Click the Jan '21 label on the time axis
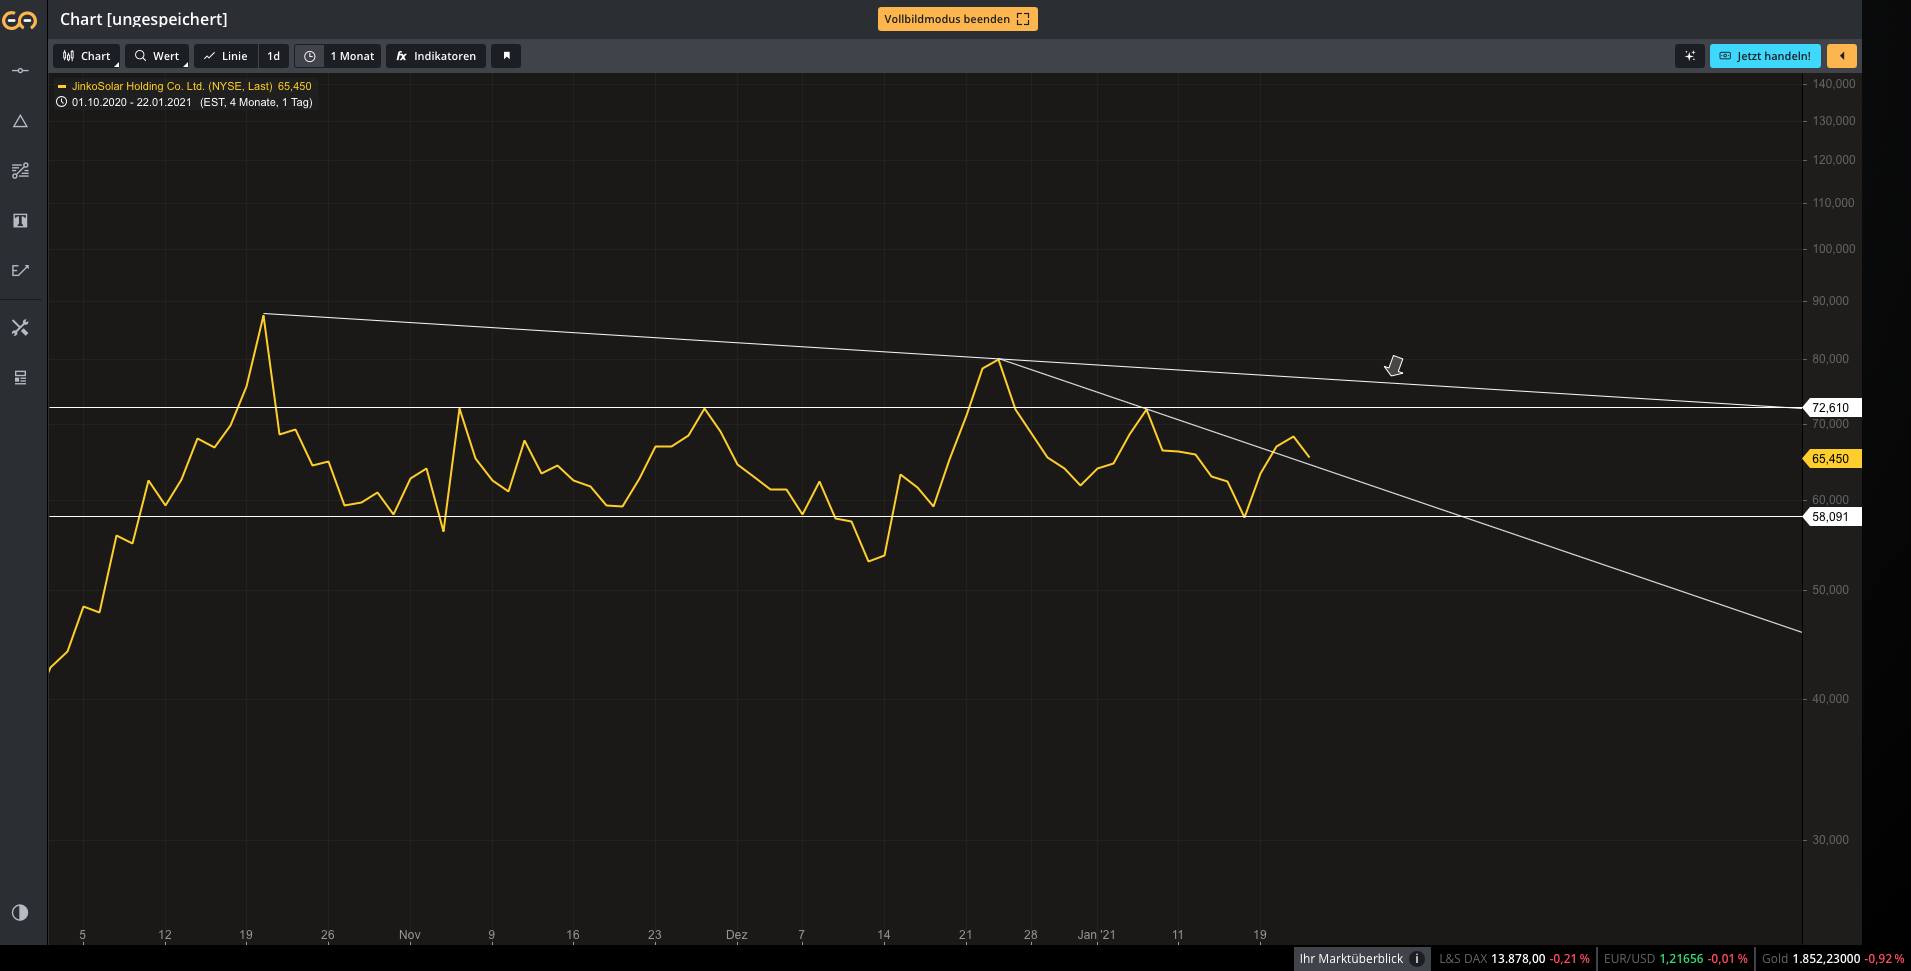 tap(1096, 935)
